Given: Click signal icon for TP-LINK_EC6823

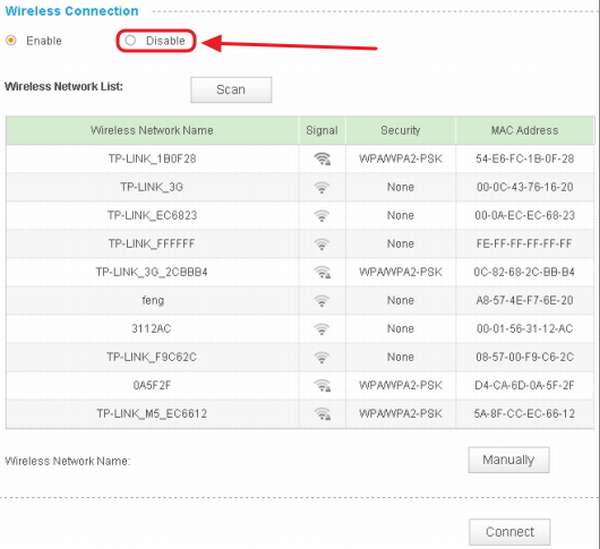Looking at the screenshot, I should 321,215.
